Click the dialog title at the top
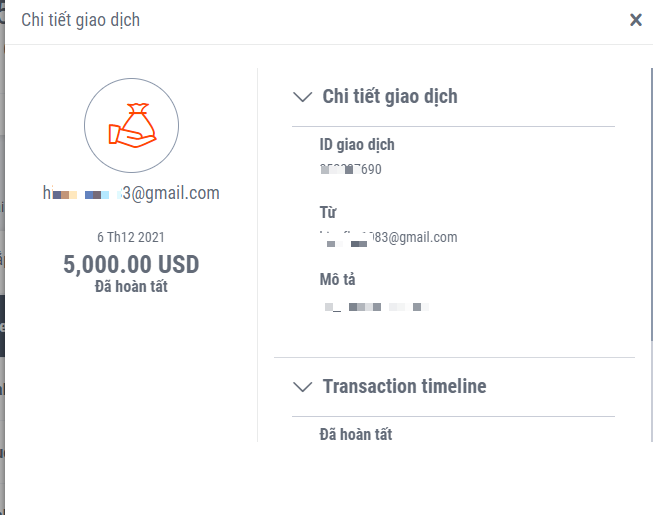This screenshot has width=653, height=515. point(81,20)
